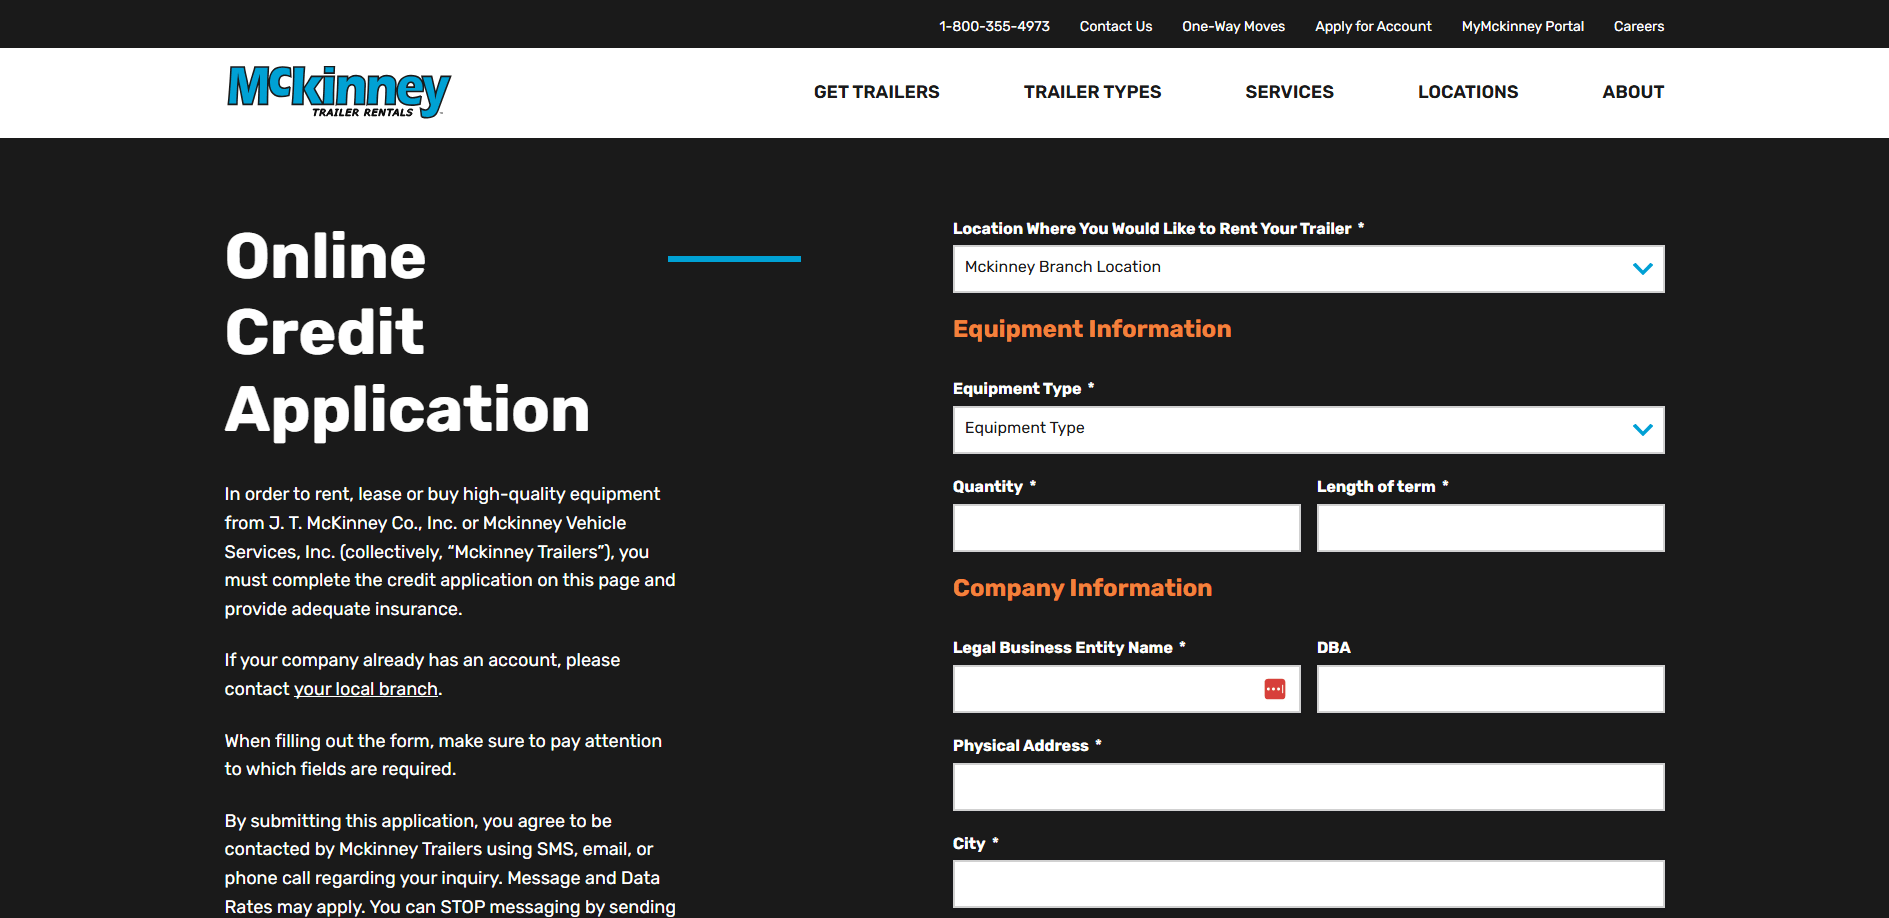
Task: Expand the Mckinney Branch Location dropdown arrow
Action: click(x=1642, y=269)
